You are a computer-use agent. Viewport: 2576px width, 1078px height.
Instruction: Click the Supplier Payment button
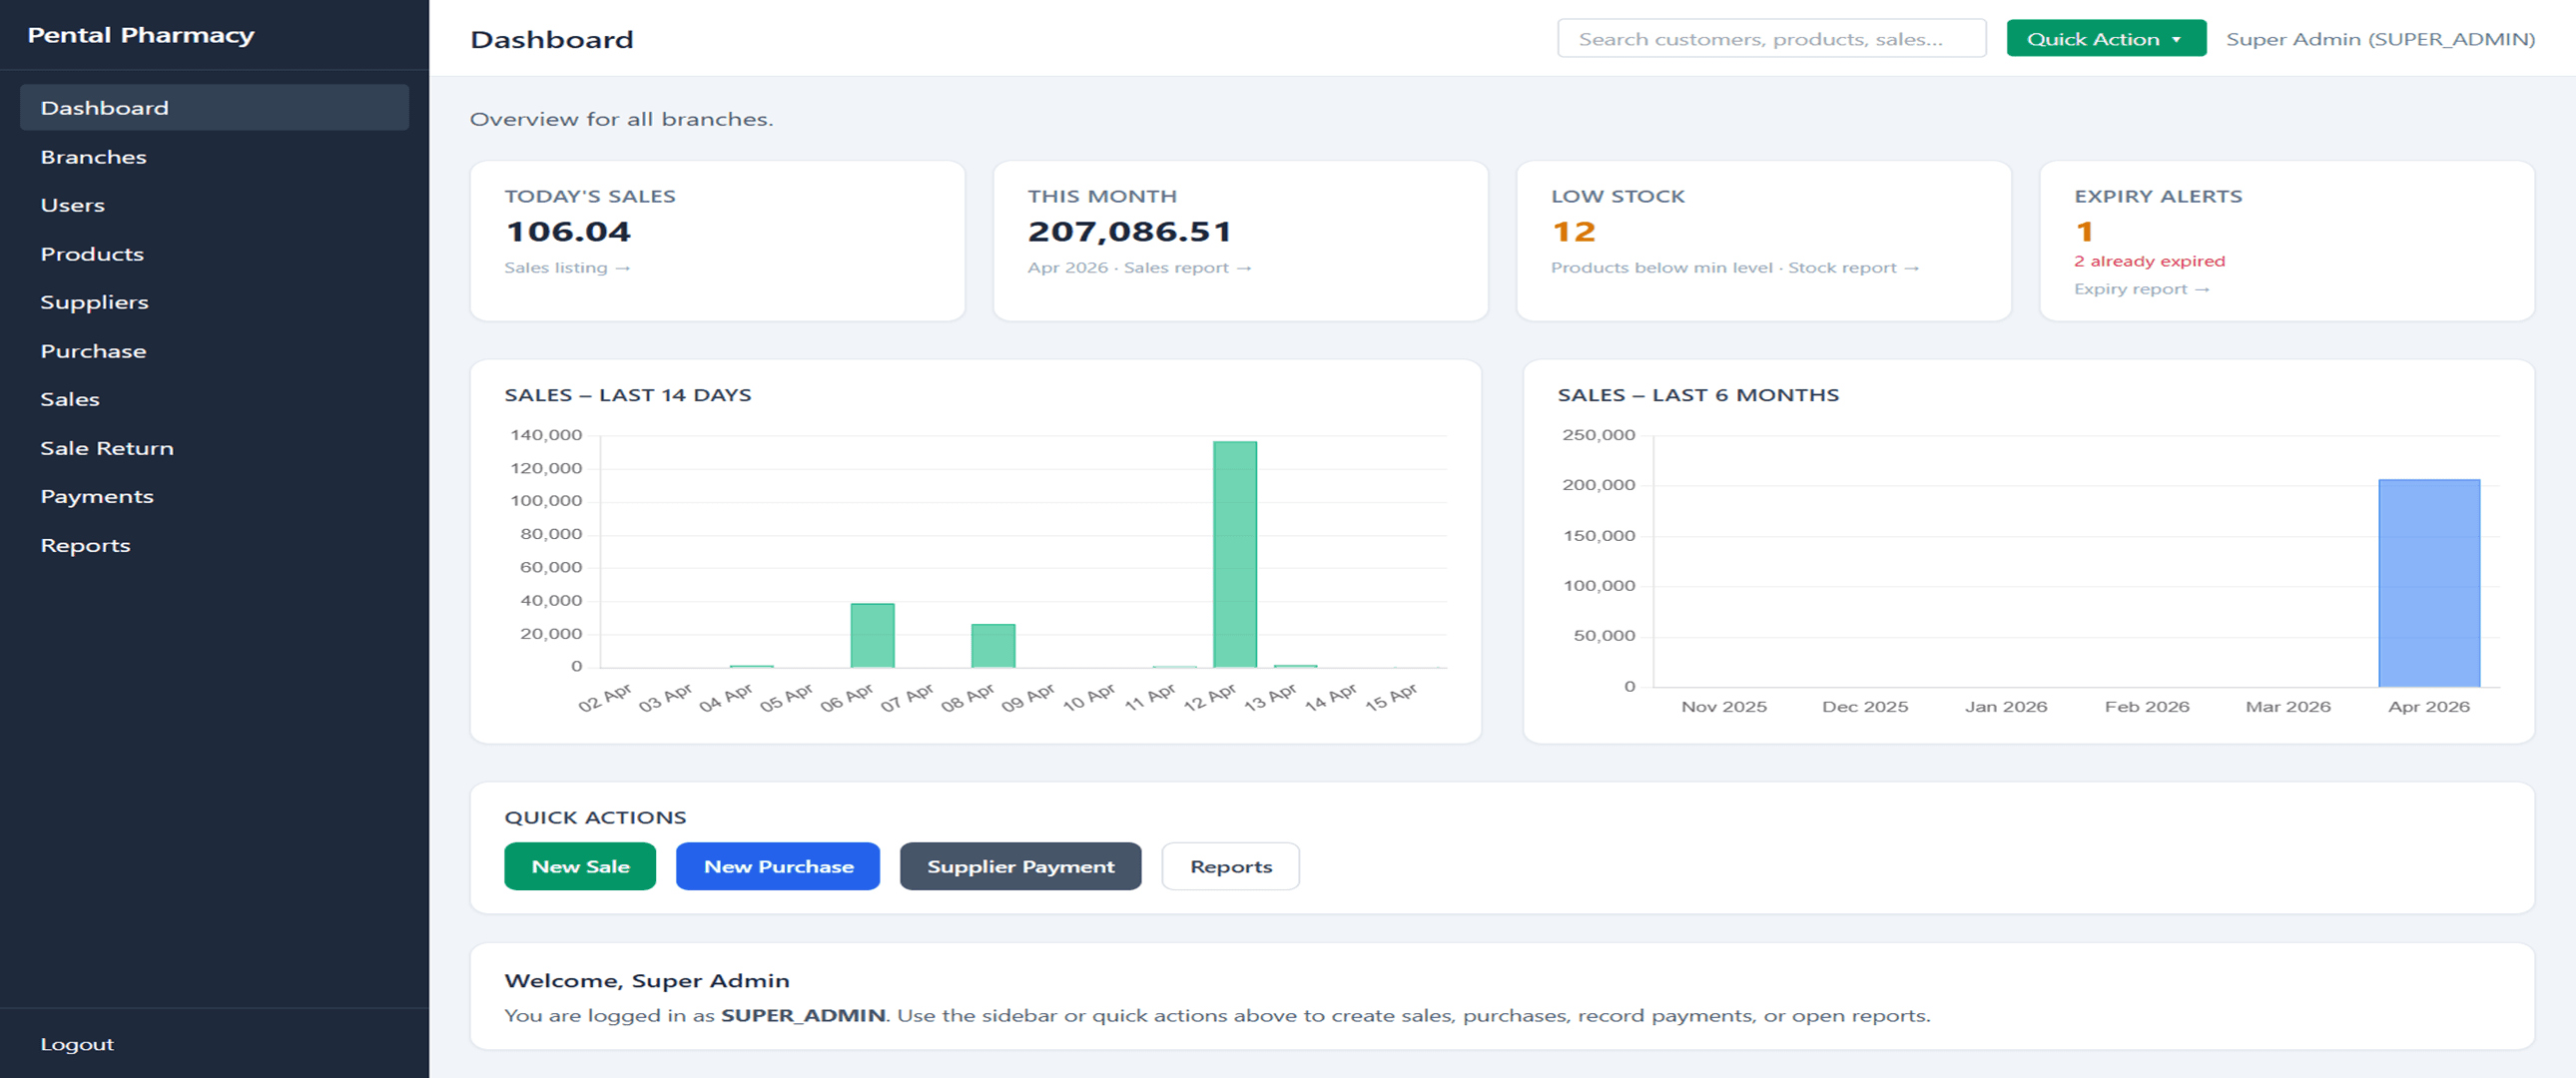pos(1020,866)
